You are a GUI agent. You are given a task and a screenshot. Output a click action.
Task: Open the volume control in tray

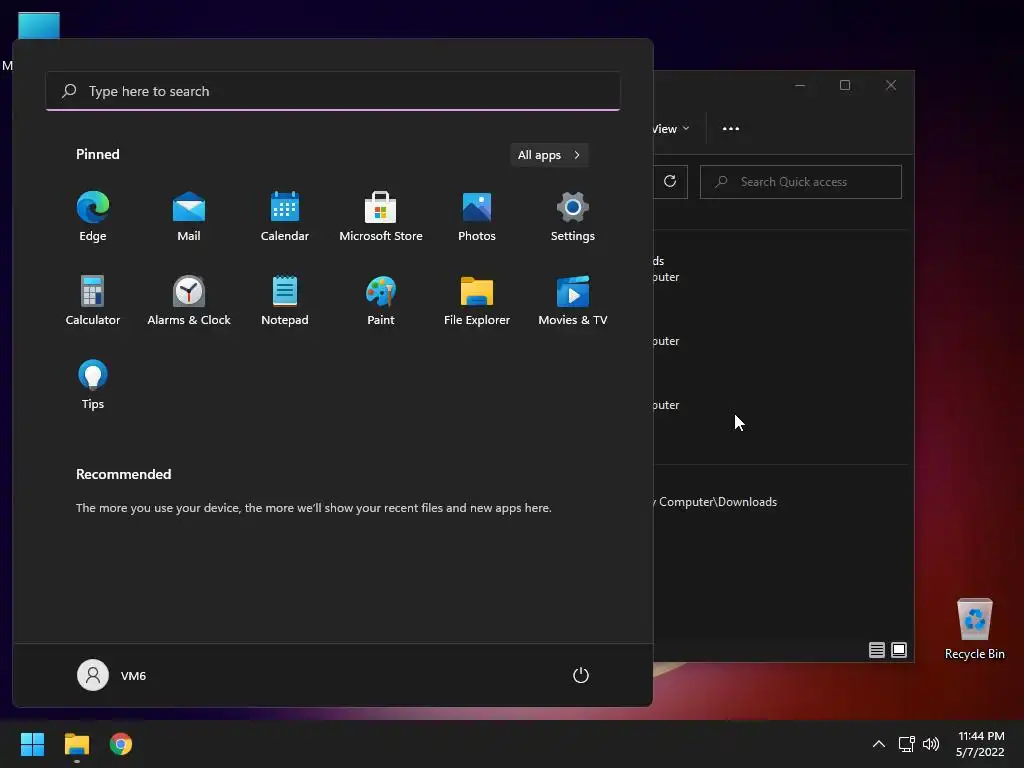click(x=931, y=744)
